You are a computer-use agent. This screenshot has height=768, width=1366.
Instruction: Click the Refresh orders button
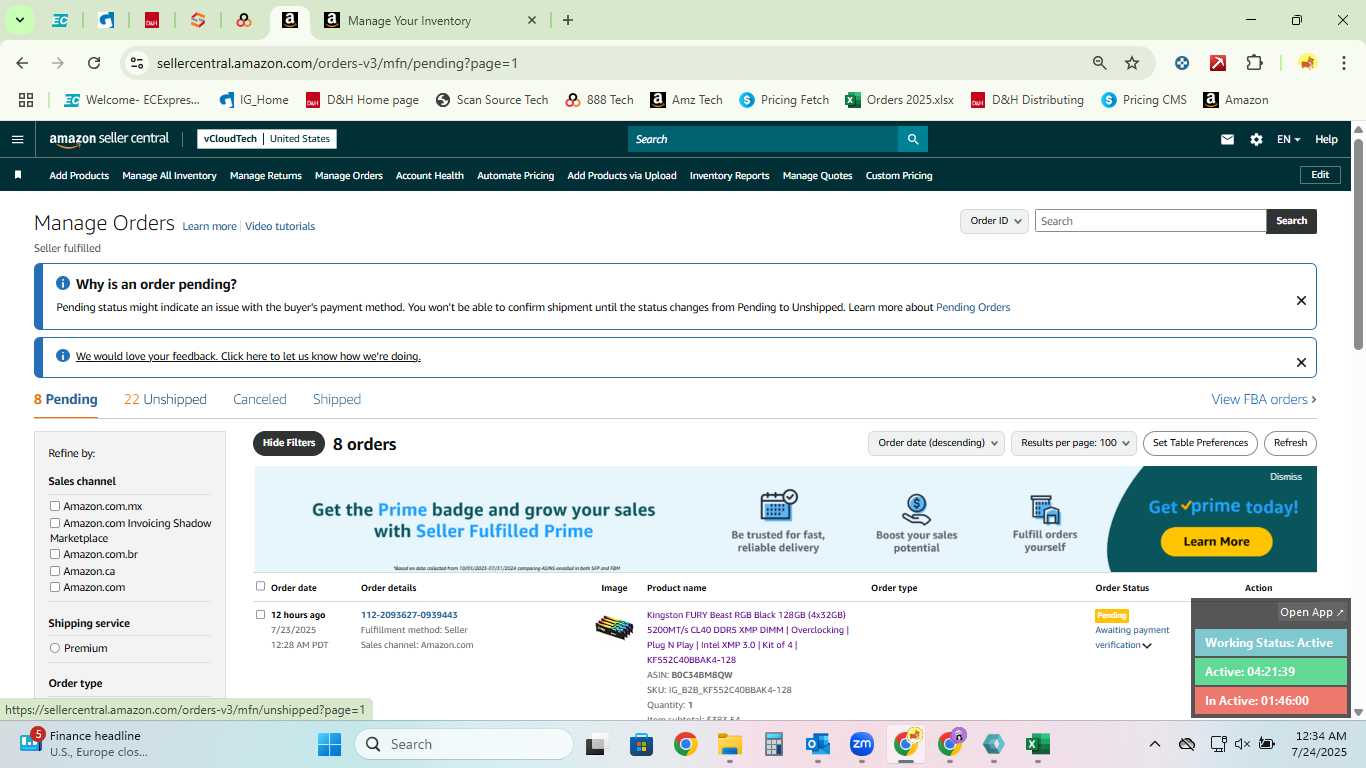click(1290, 443)
